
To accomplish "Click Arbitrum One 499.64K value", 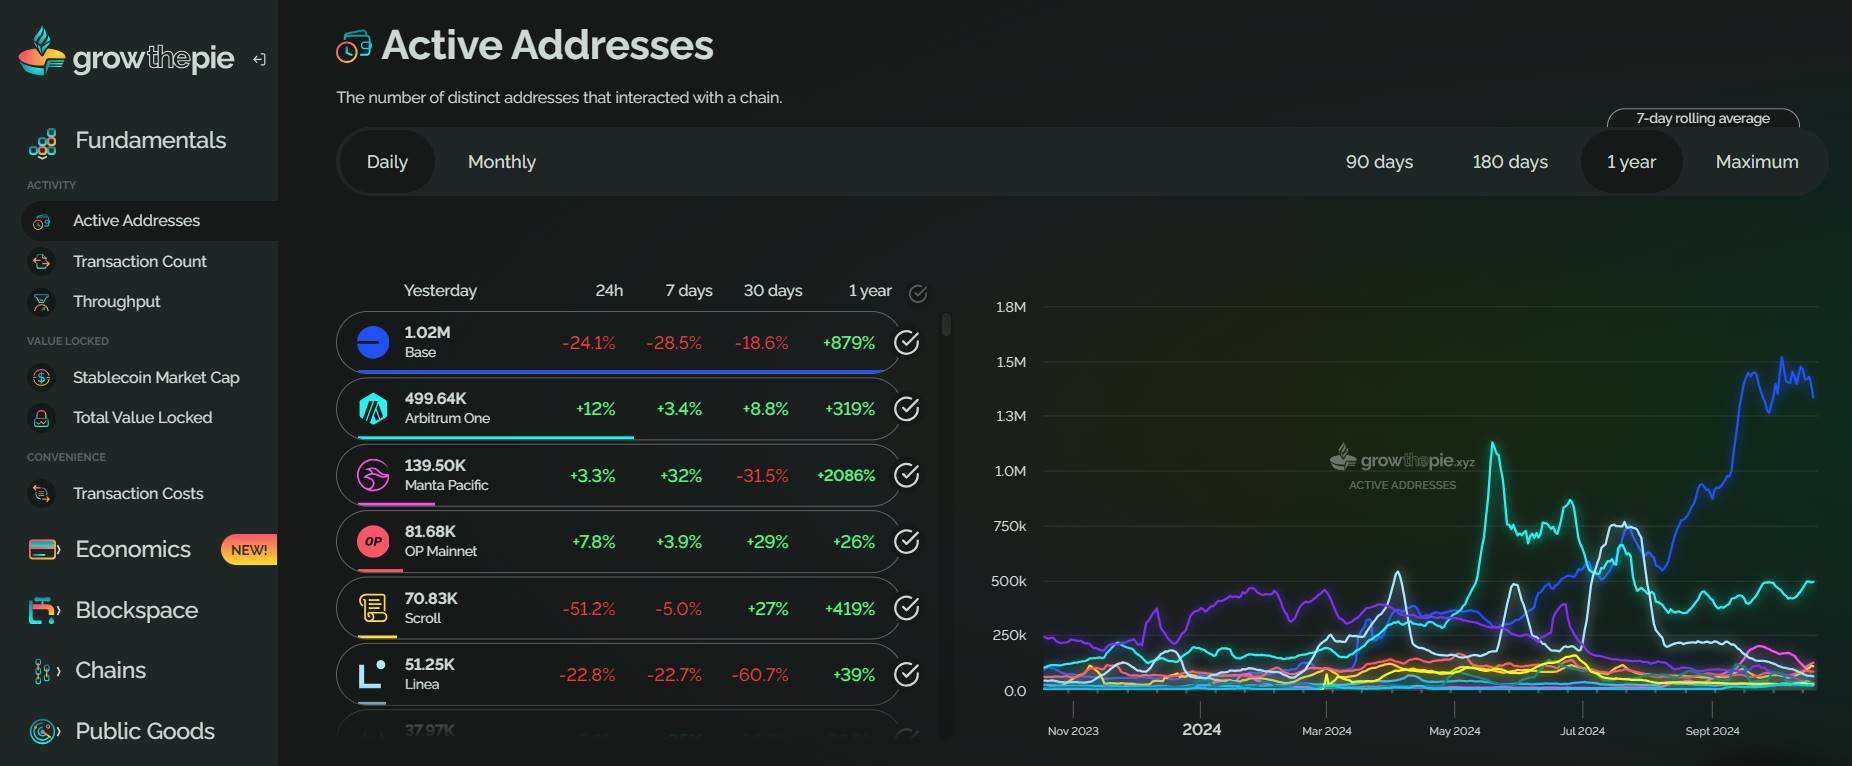I will [435, 398].
